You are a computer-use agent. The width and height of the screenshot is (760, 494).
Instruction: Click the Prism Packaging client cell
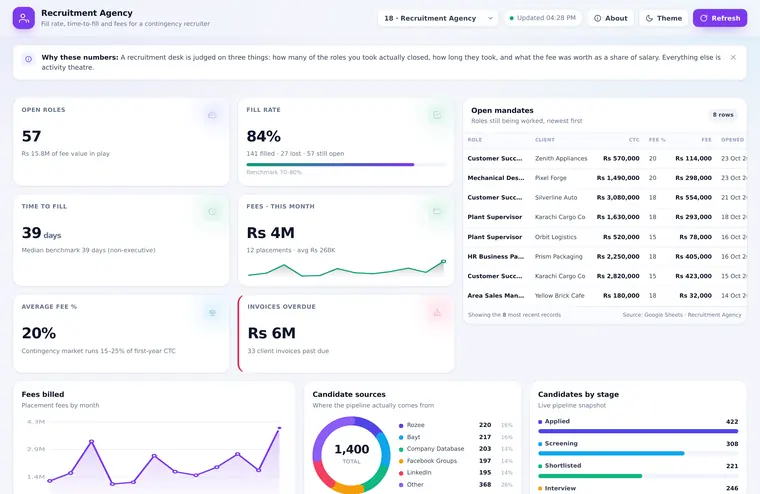pos(558,256)
